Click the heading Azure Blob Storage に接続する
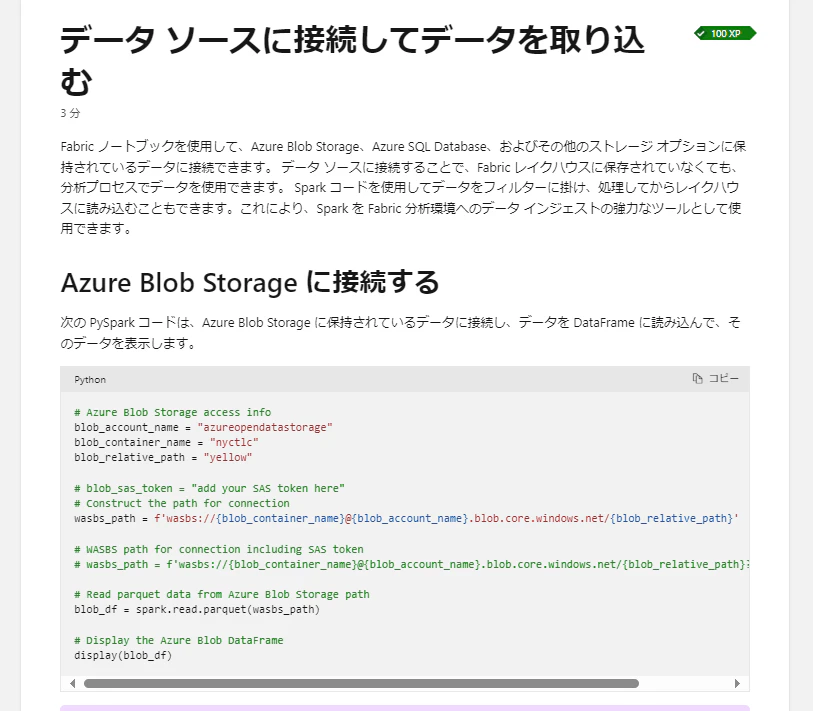 pos(250,283)
